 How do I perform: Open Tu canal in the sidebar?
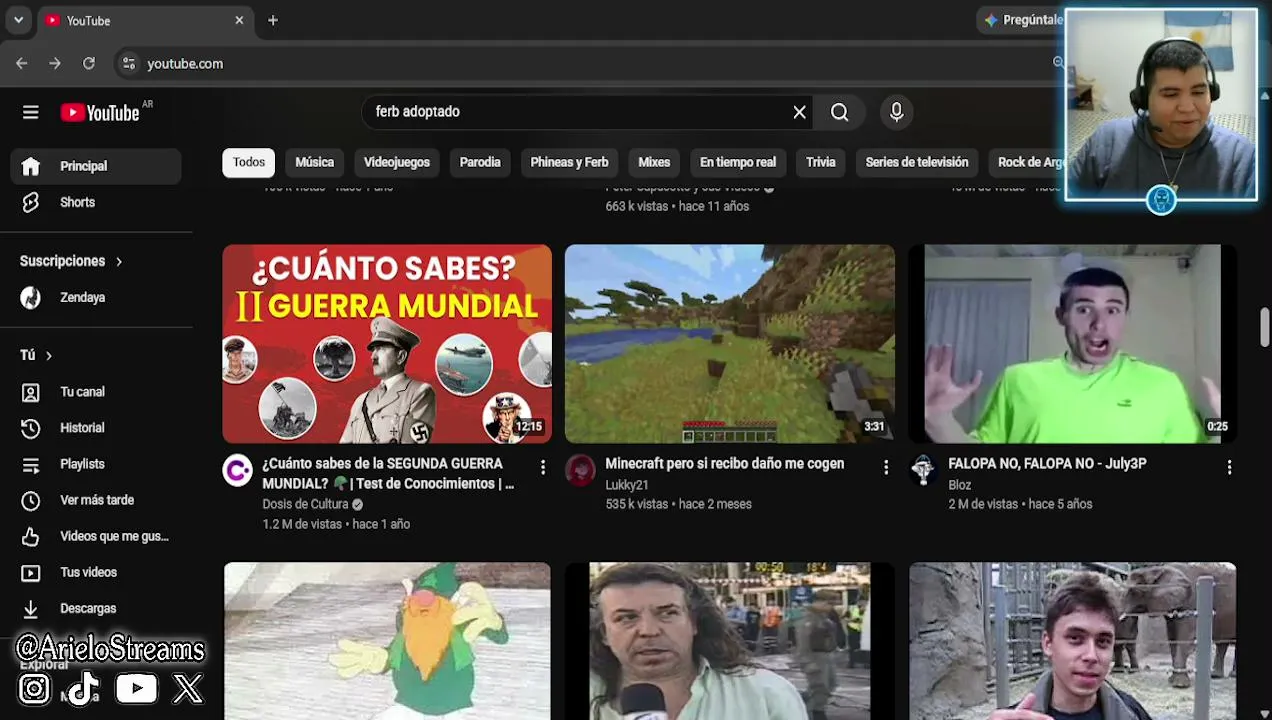[96, 392]
